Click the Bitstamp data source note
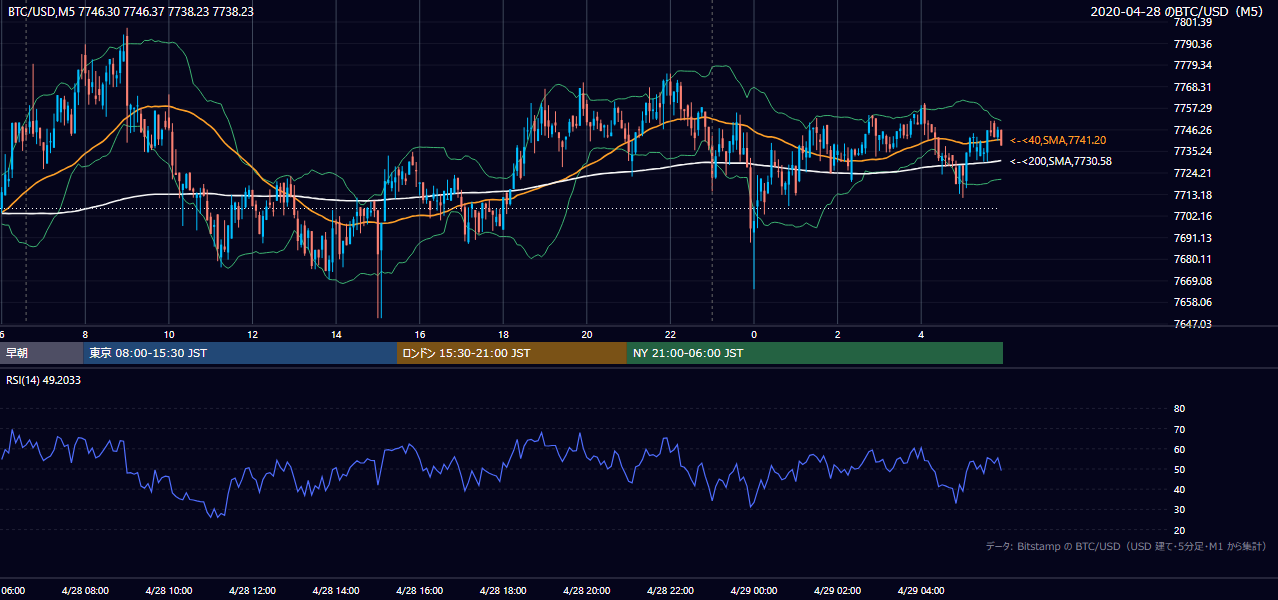This screenshot has height=600, width=1278. point(1126,546)
